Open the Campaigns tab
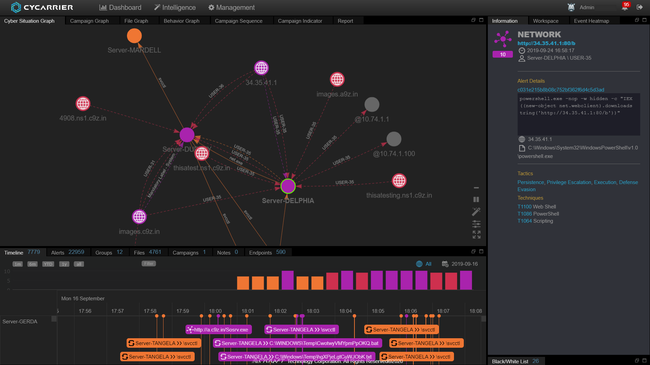Image resolution: width=650 pixels, height=365 pixels. [189, 252]
